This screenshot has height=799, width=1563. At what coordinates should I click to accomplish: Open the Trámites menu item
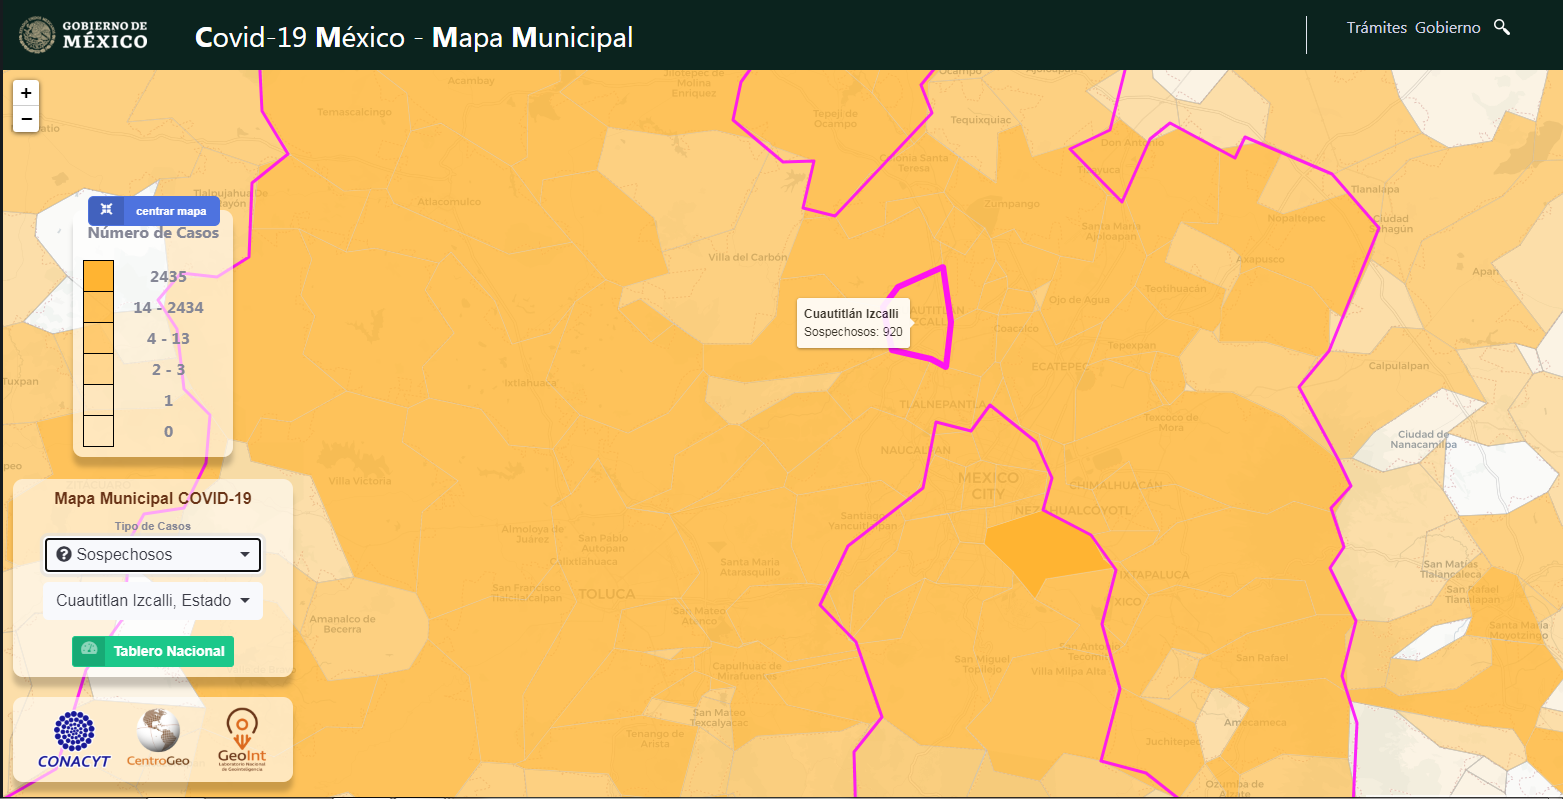(1376, 28)
